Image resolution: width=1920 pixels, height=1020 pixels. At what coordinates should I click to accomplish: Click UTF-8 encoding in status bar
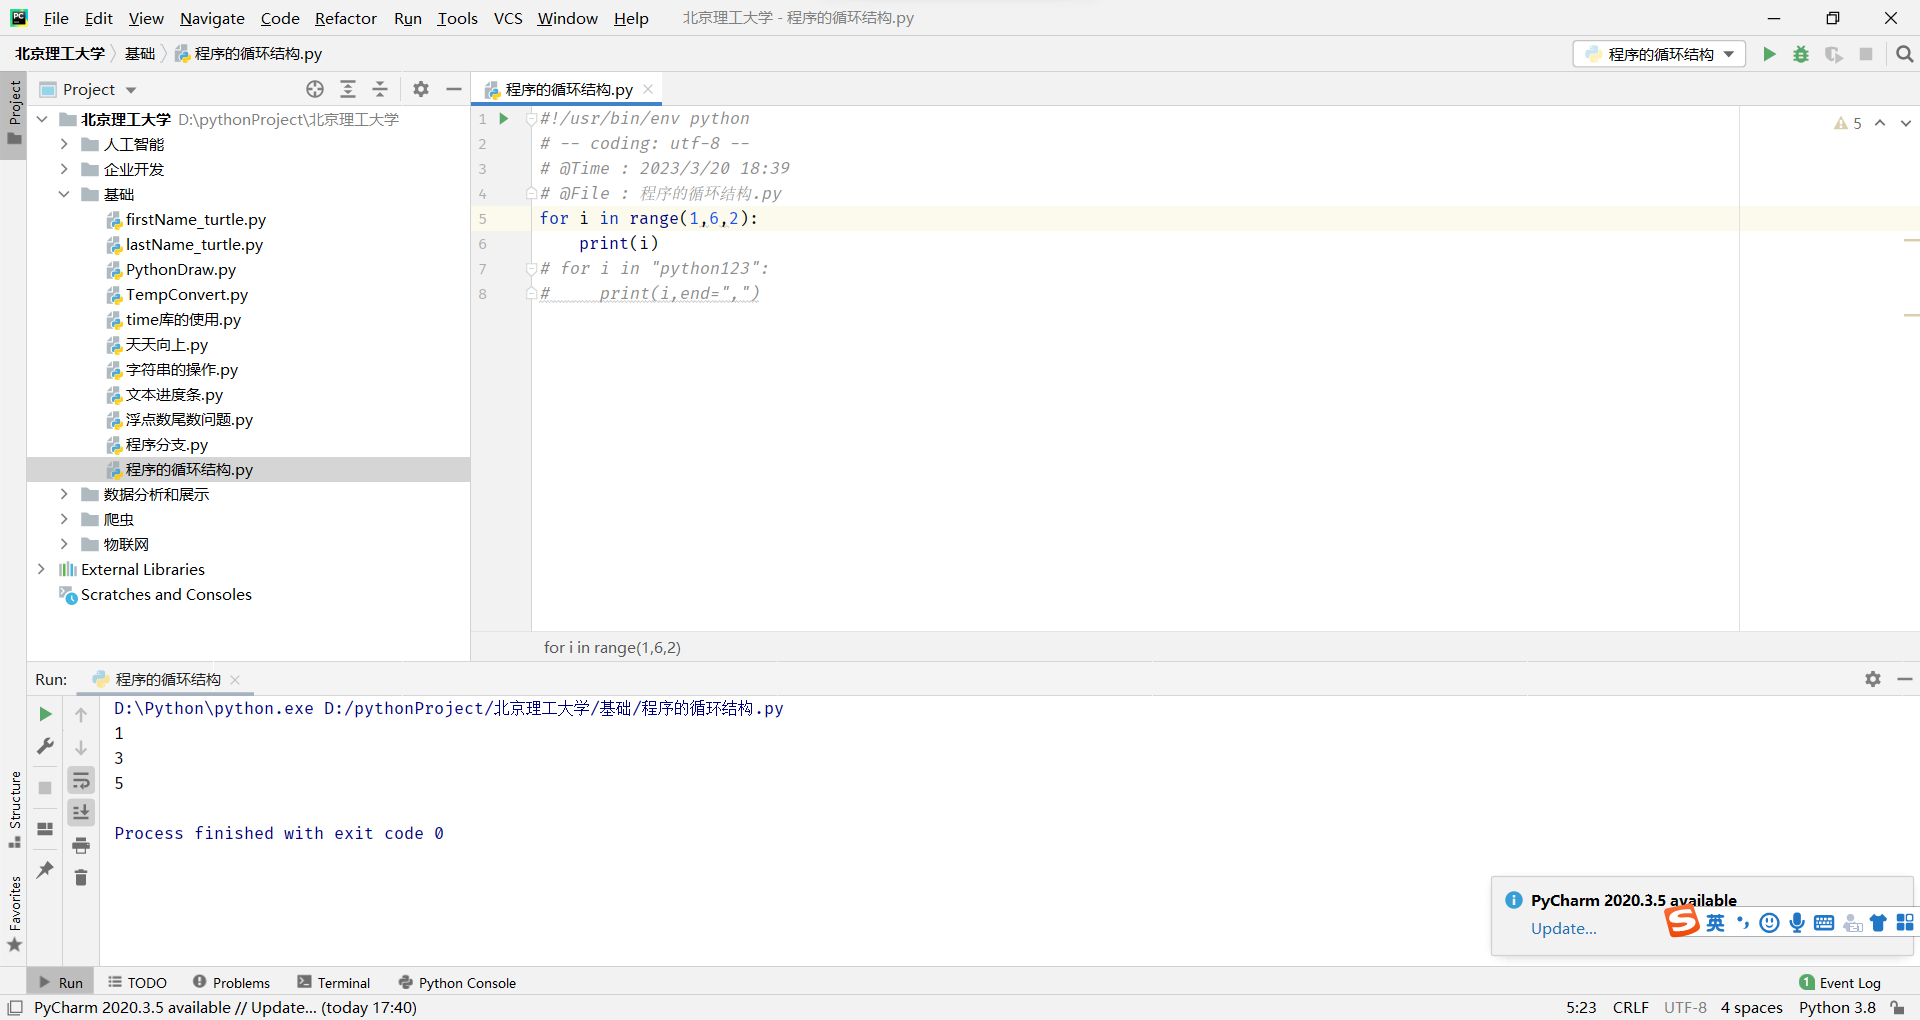pos(1685,1007)
